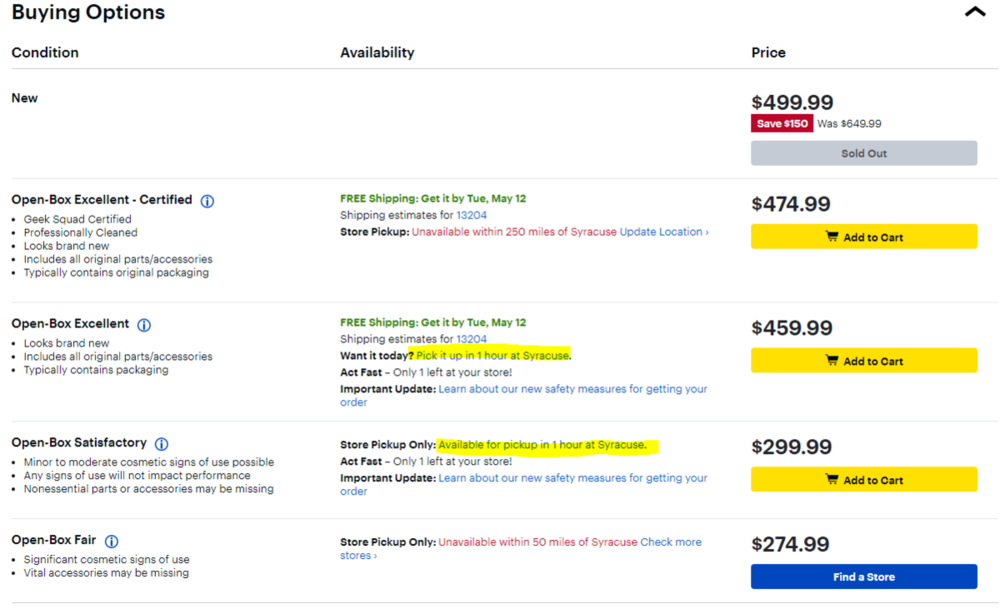Add the $459.99 Open-Box Excellent to cart
The width and height of the screenshot is (1000, 609).
[863, 361]
